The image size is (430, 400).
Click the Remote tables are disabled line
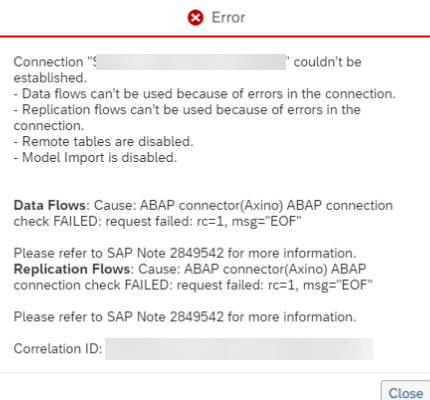[x=104, y=142]
